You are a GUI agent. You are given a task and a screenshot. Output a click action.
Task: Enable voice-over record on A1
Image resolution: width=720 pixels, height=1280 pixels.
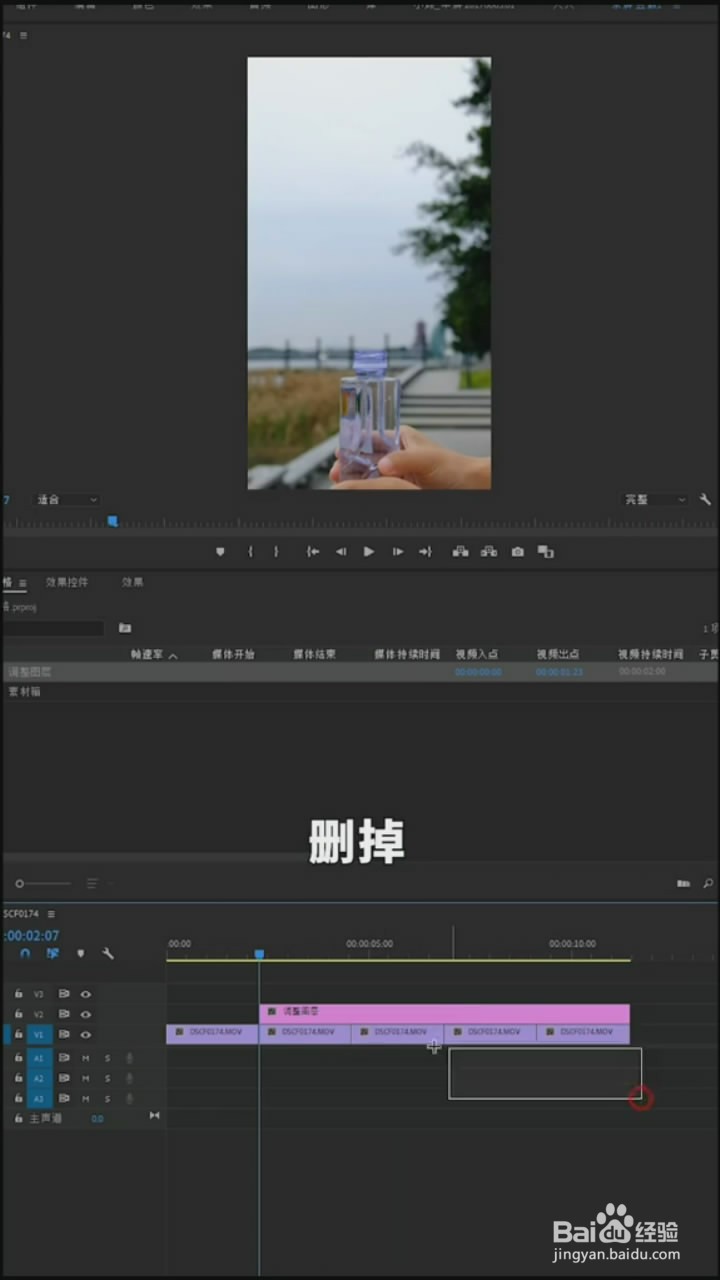tap(129, 1058)
